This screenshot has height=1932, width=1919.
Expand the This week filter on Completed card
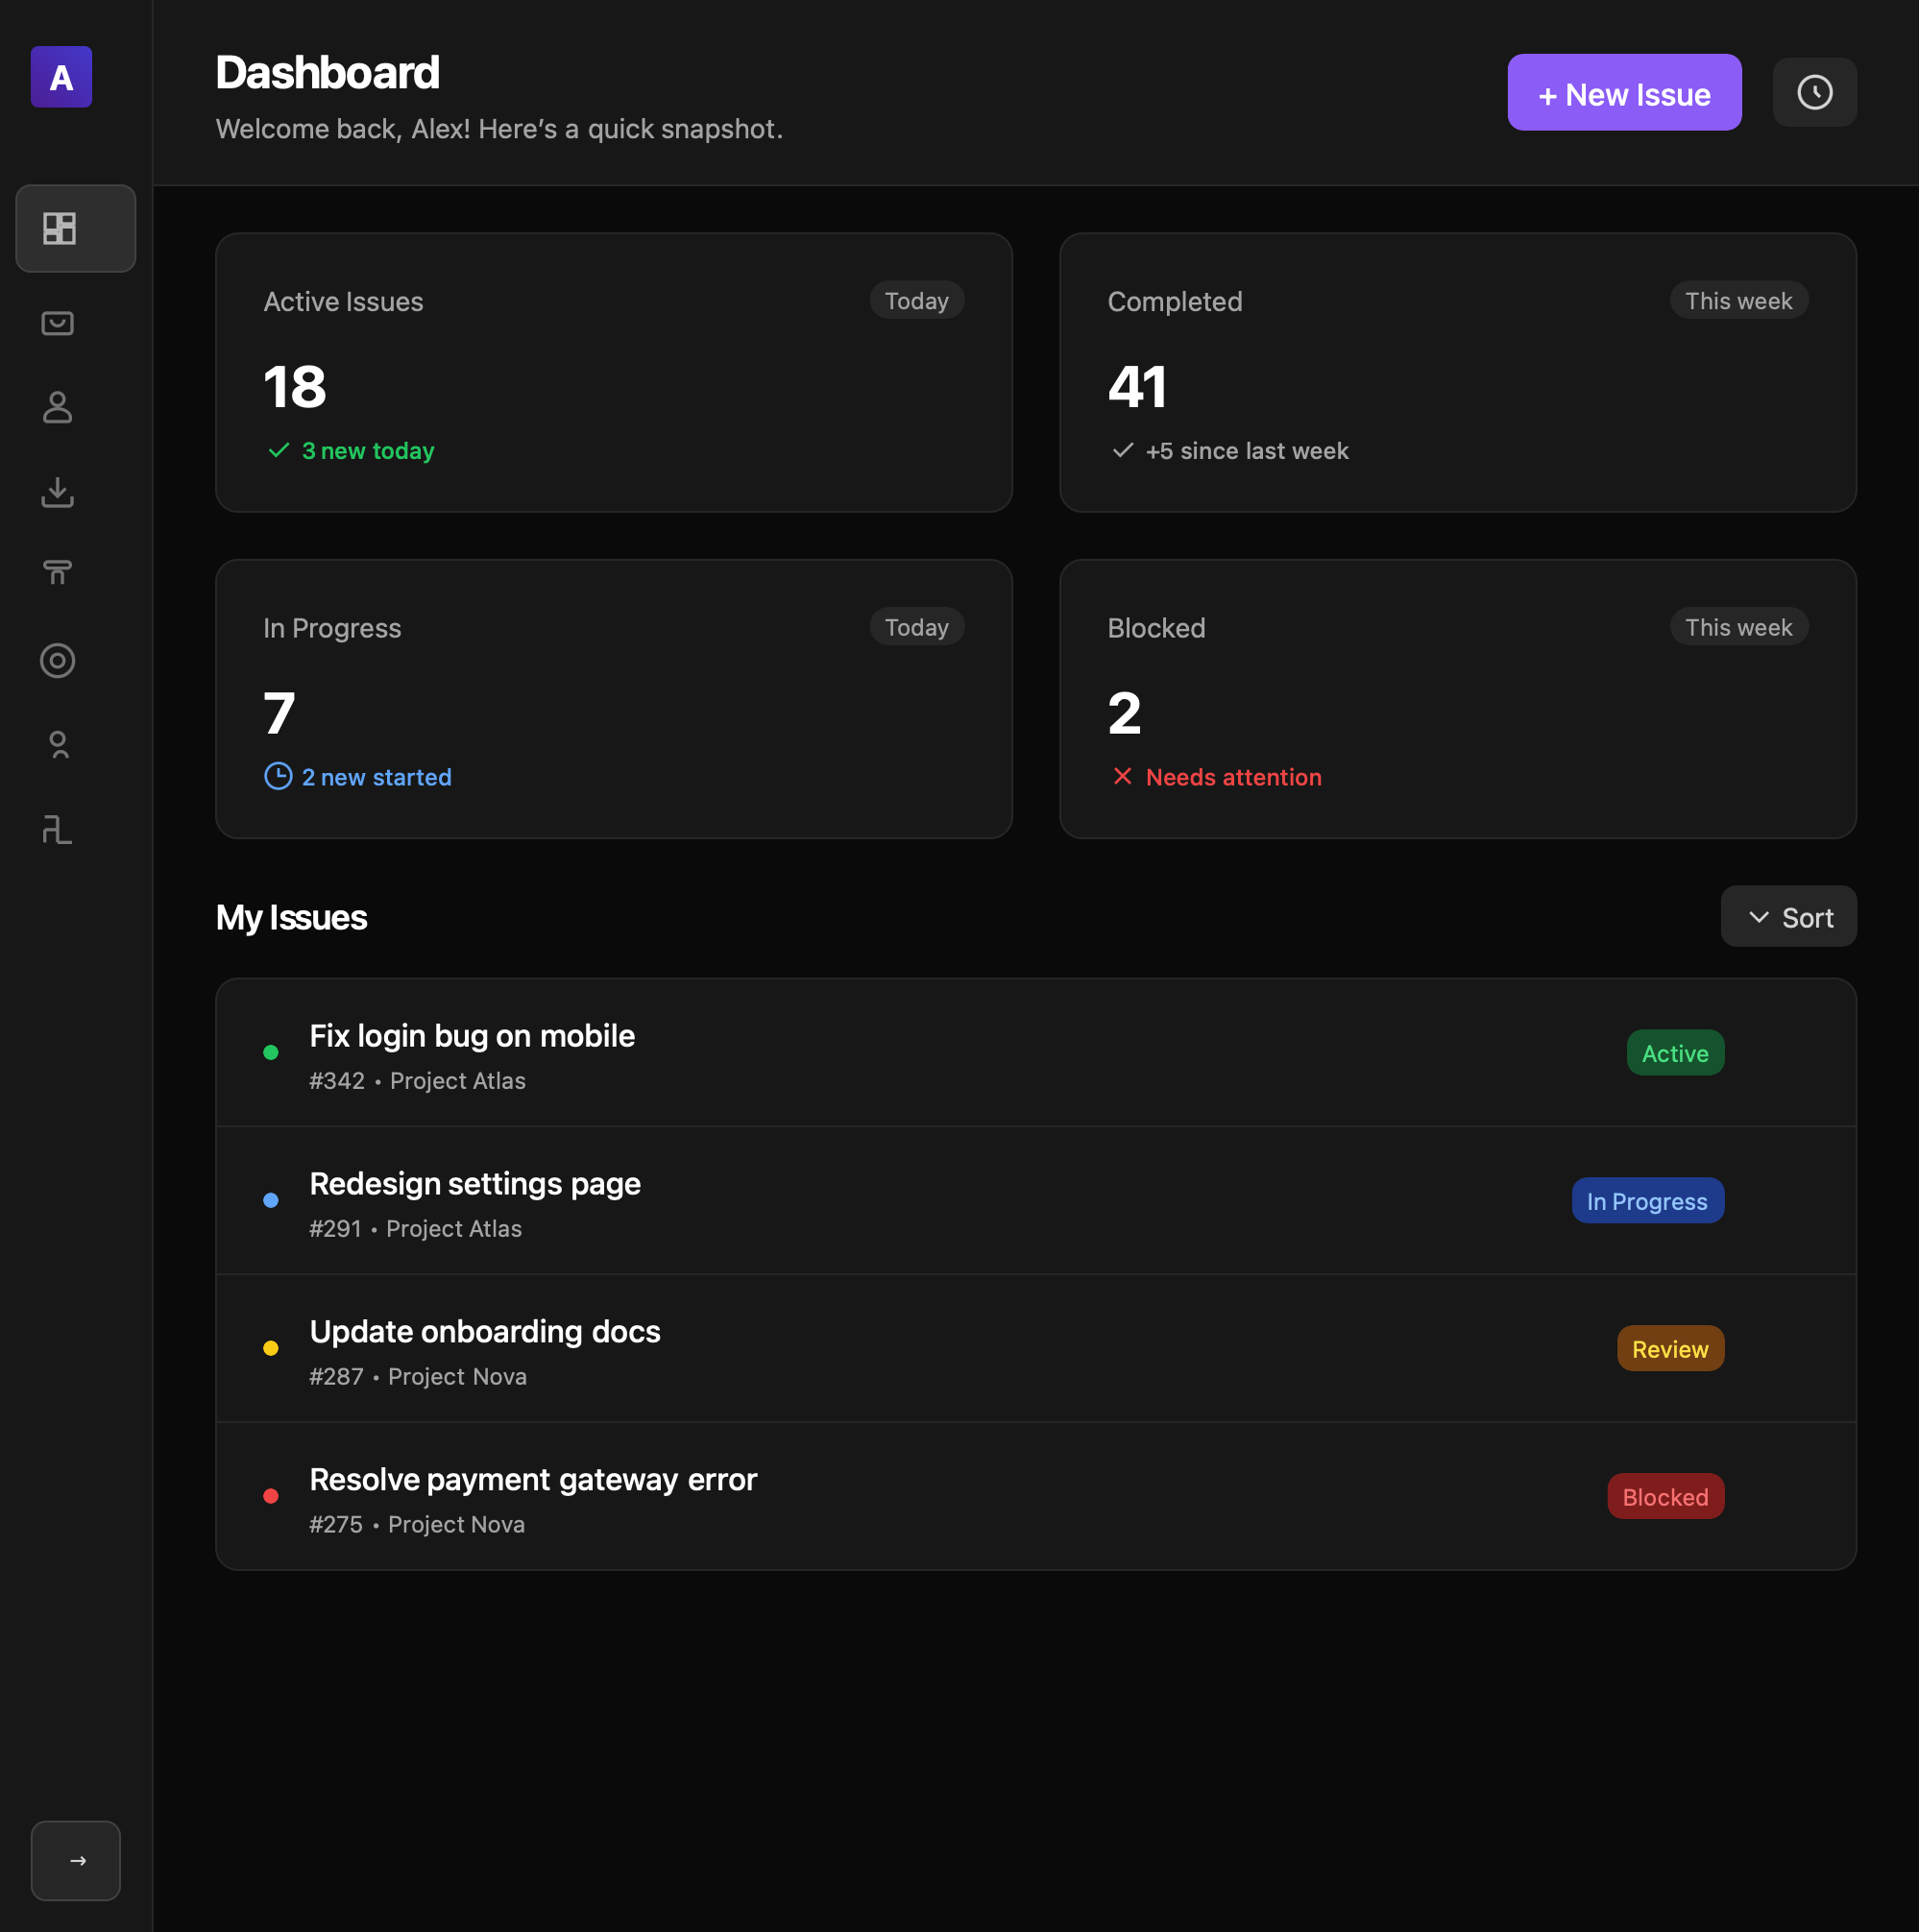coord(1738,300)
